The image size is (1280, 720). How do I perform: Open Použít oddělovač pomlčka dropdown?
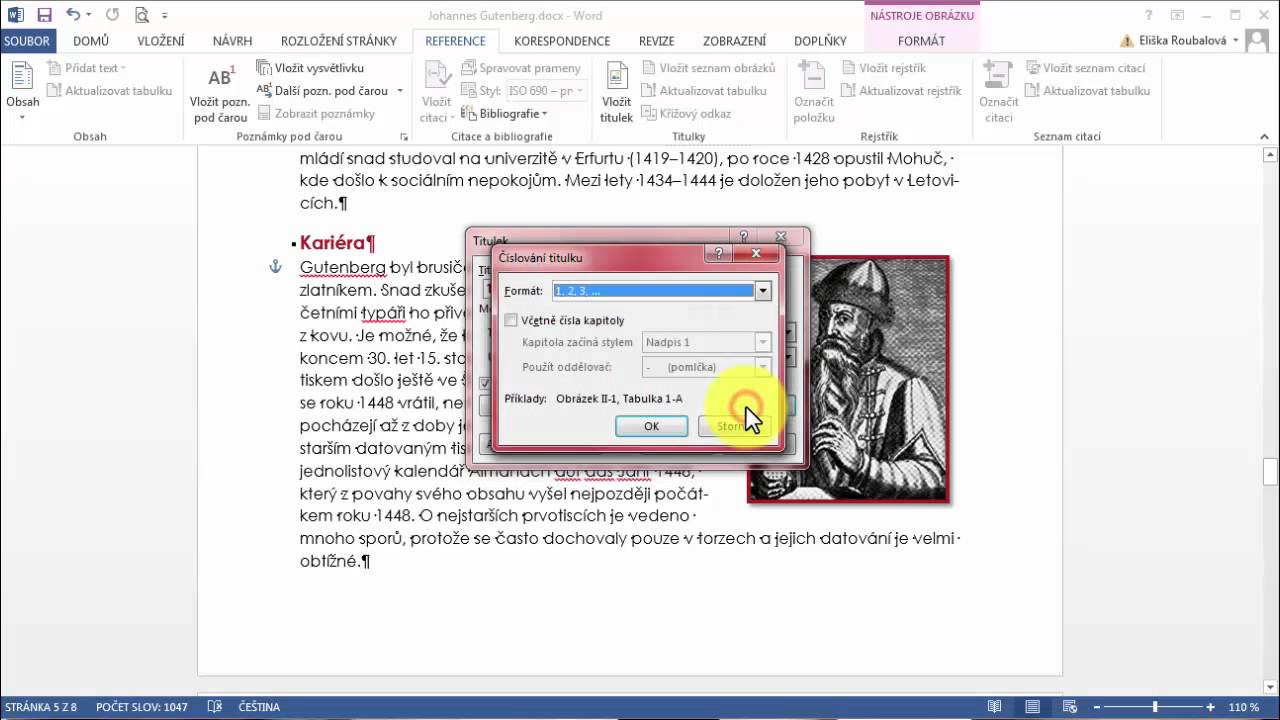click(763, 367)
